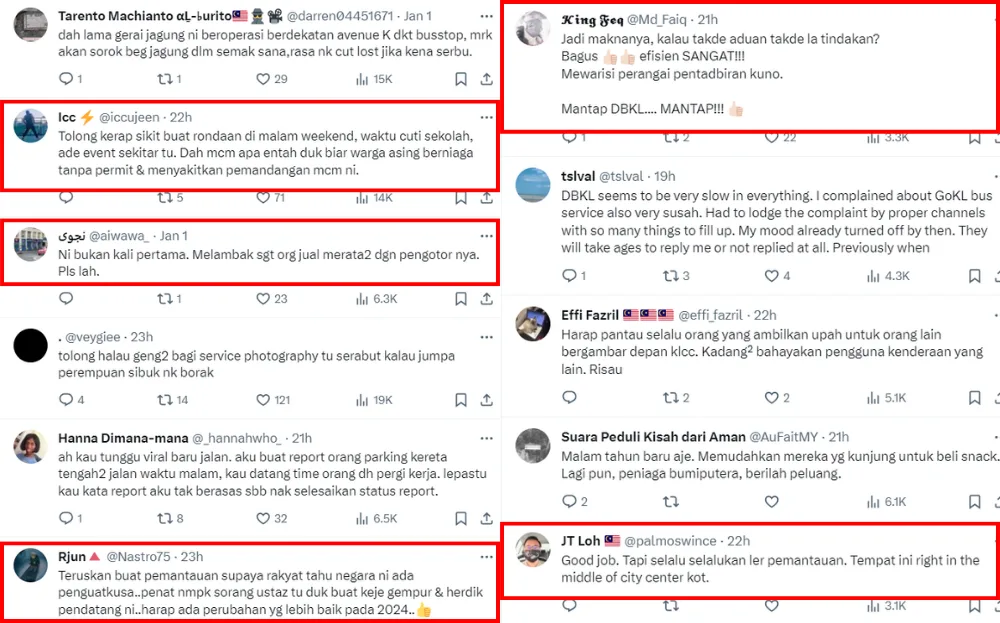The width and height of the screenshot is (1000, 623).
Task: Repost Effi Fazril's tweet
Action: tap(670, 398)
